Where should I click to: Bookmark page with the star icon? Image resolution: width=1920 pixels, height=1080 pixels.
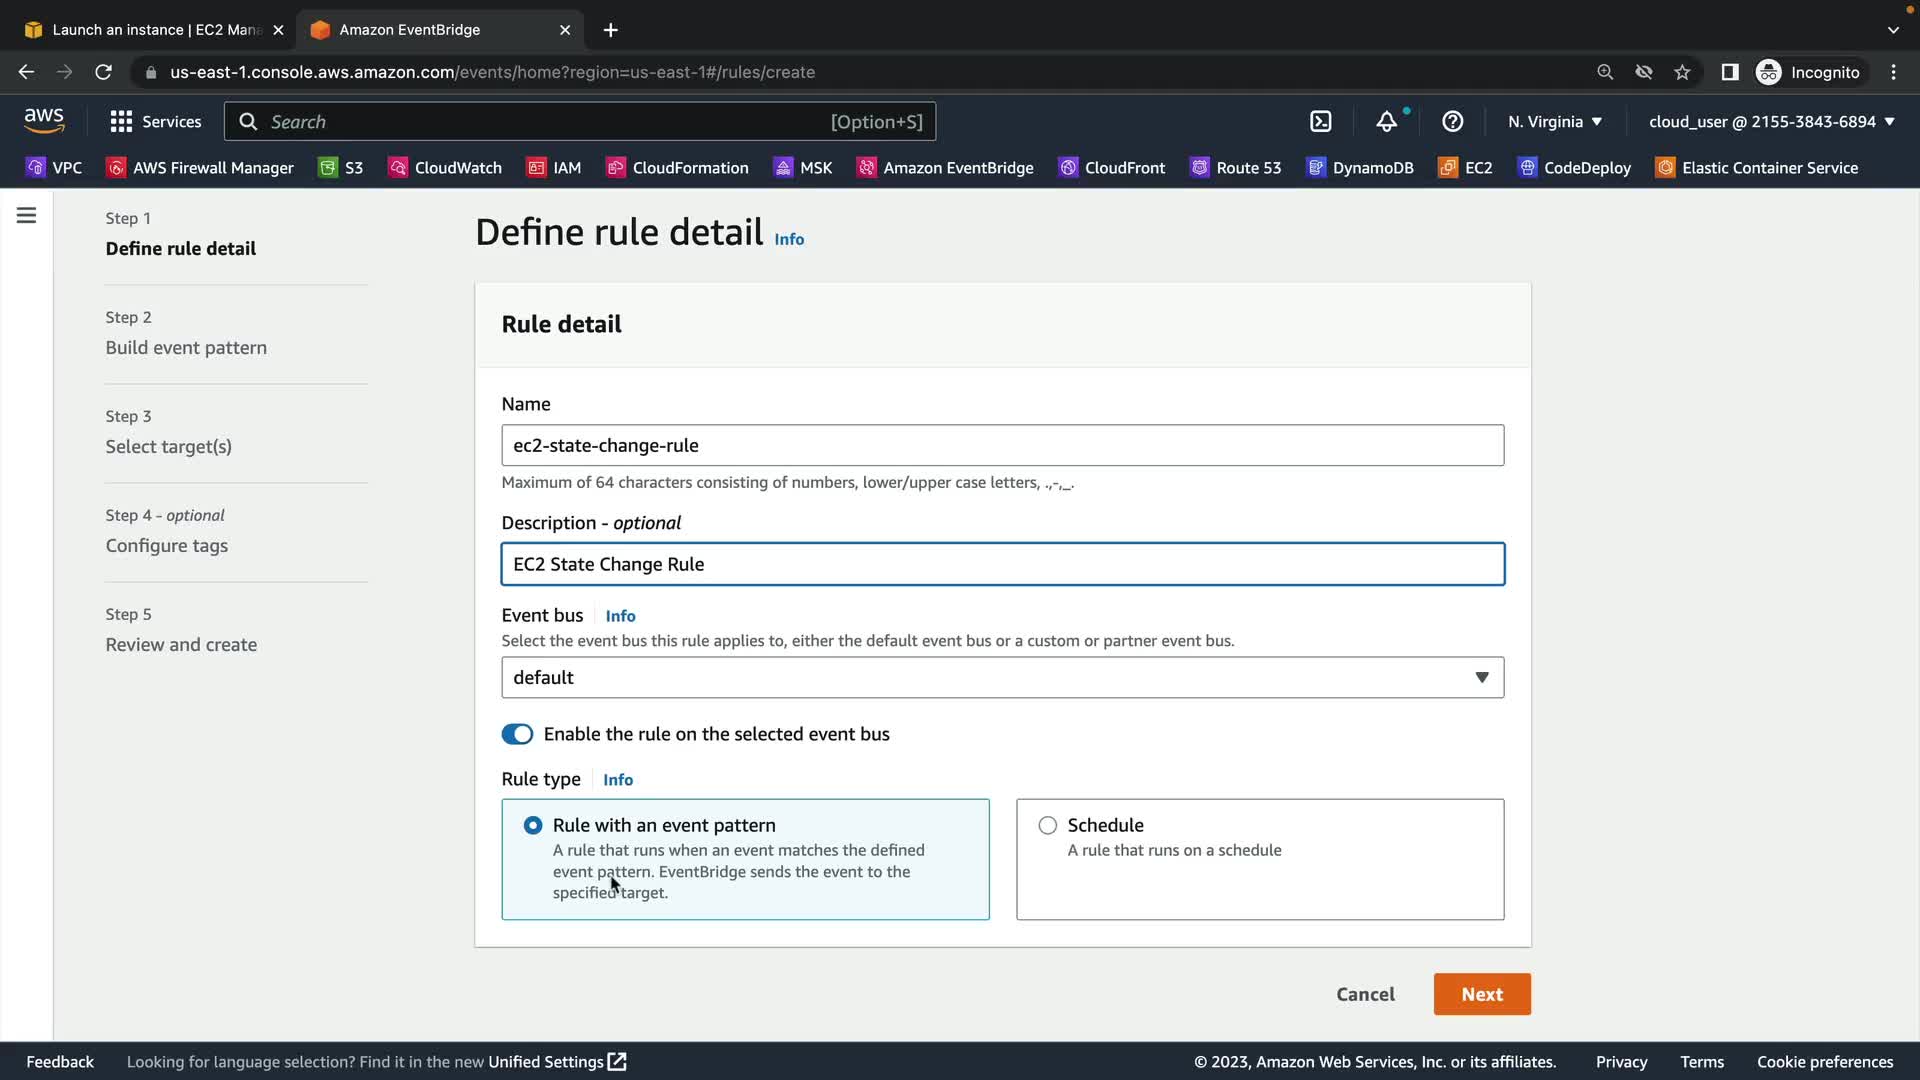[x=1682, y=72]
